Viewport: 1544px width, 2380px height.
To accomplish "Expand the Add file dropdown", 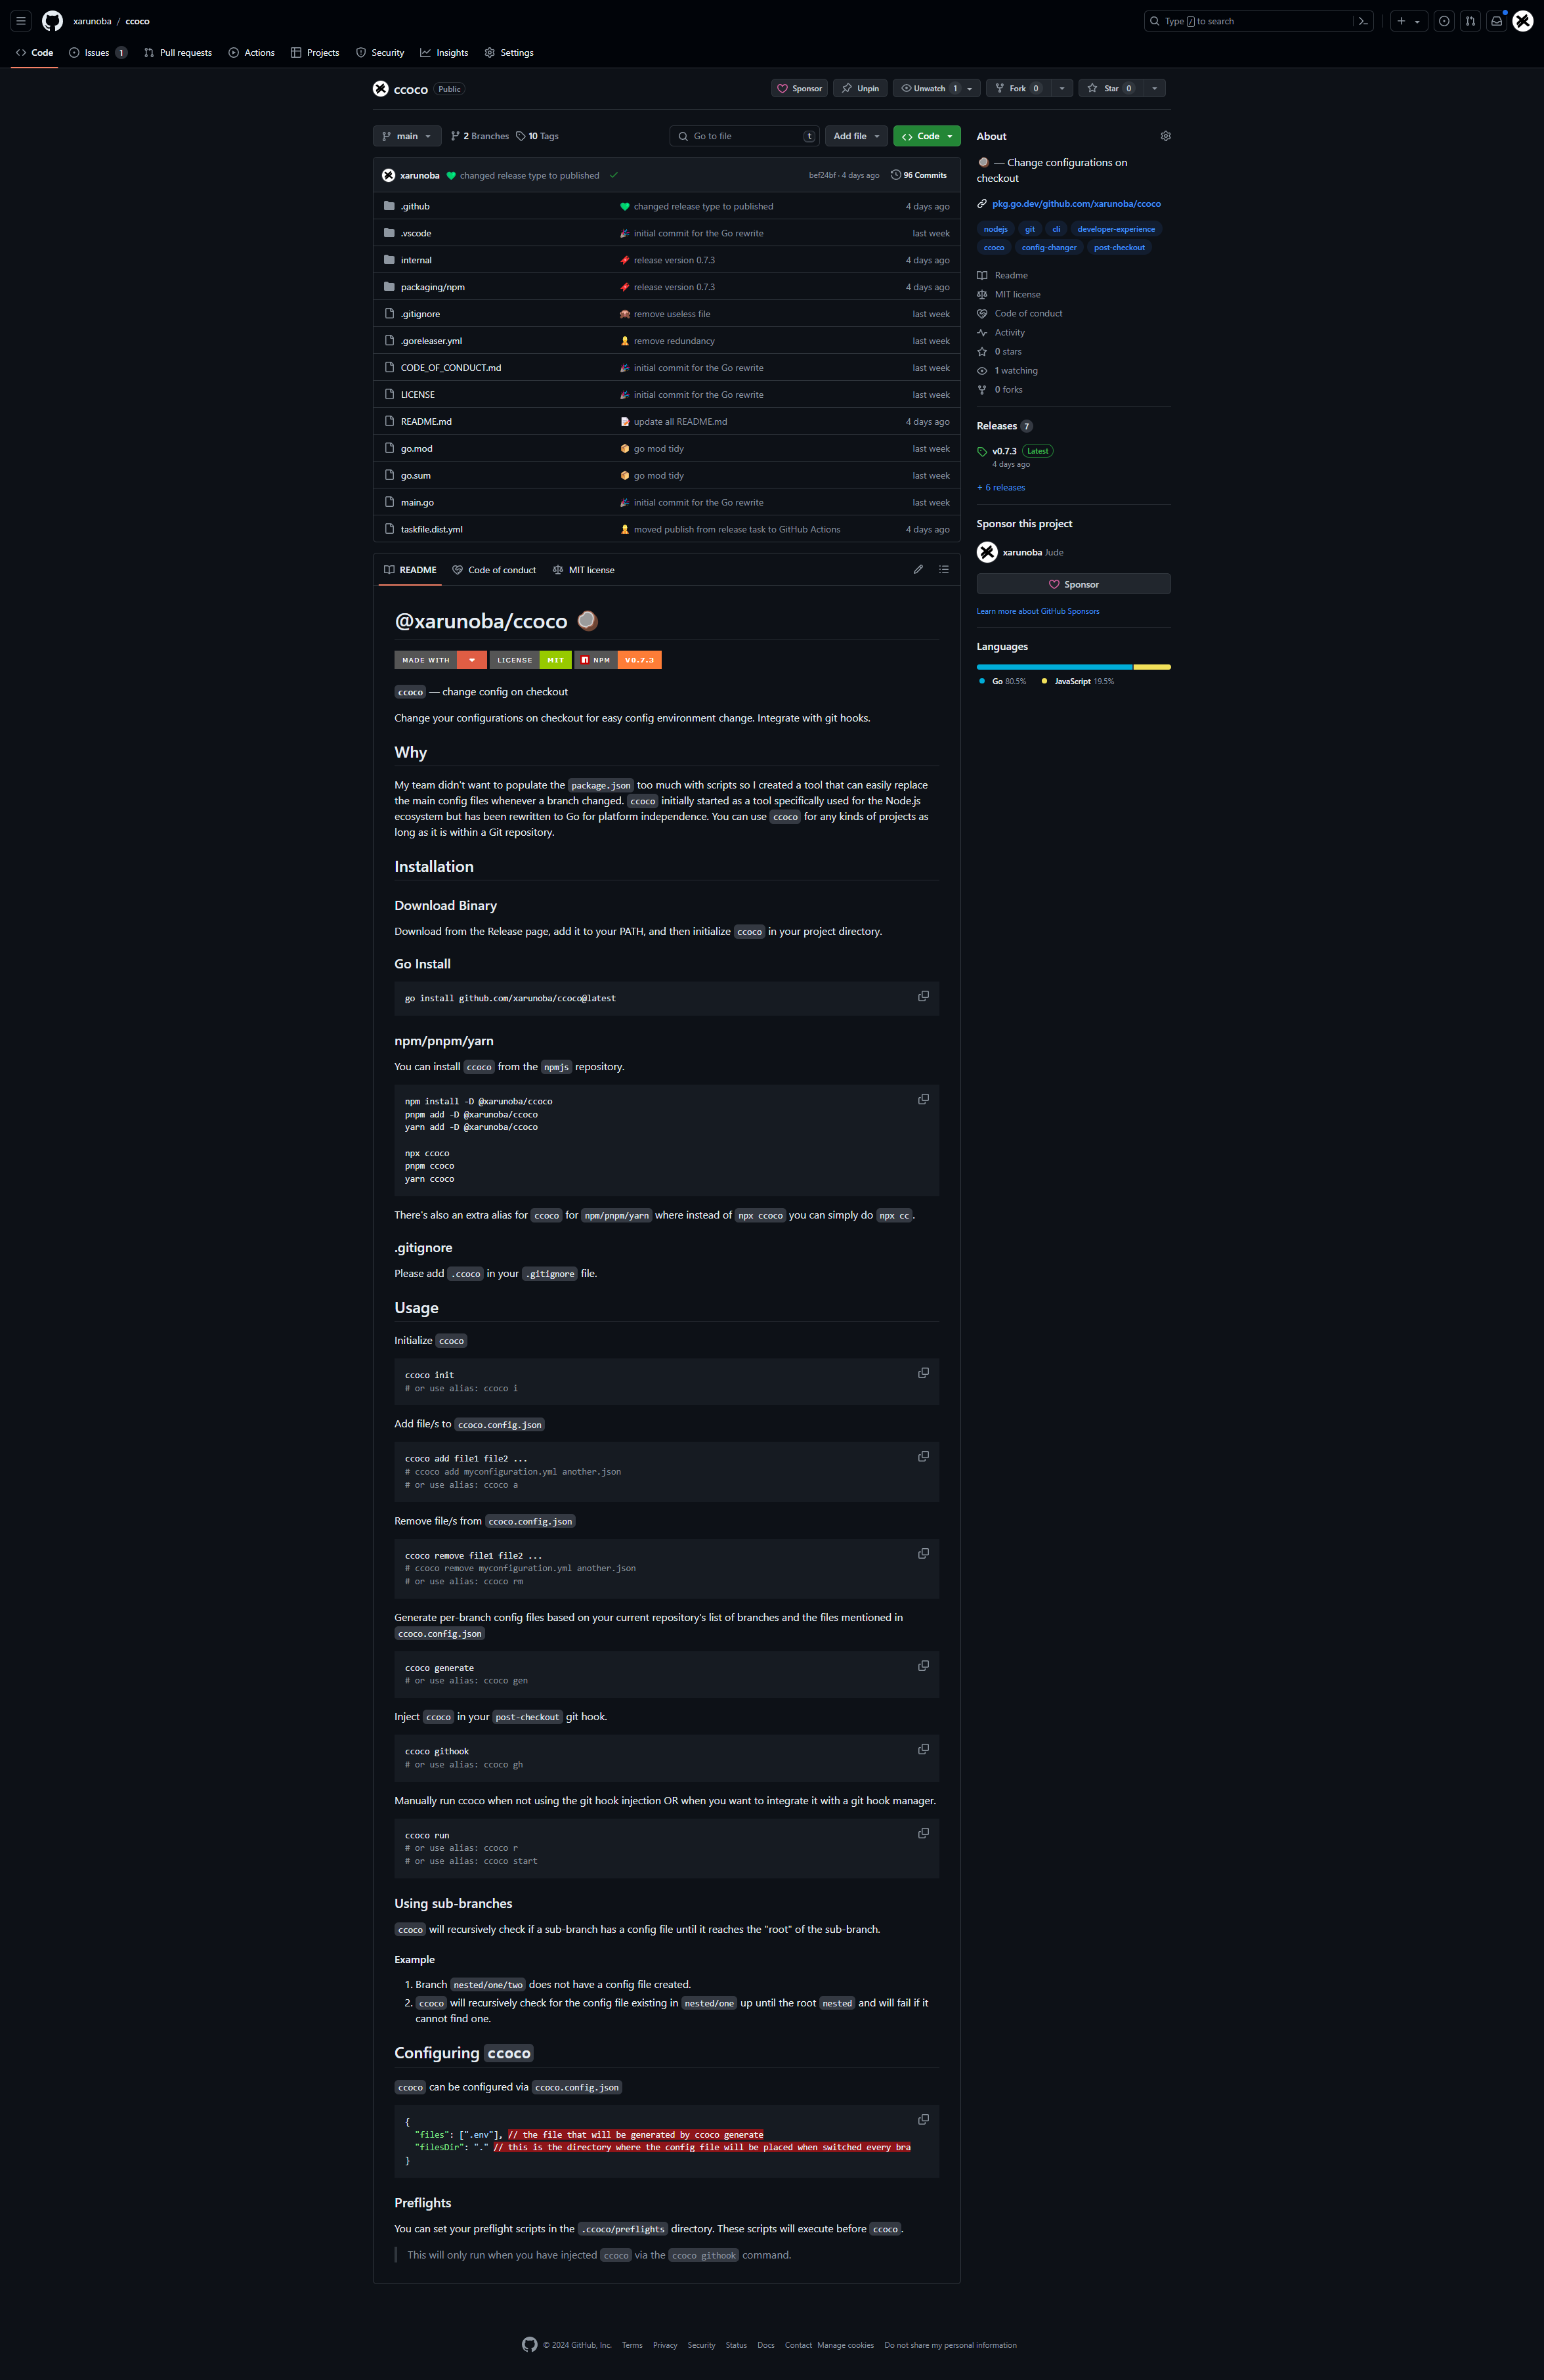I will (x=855, y=136).
